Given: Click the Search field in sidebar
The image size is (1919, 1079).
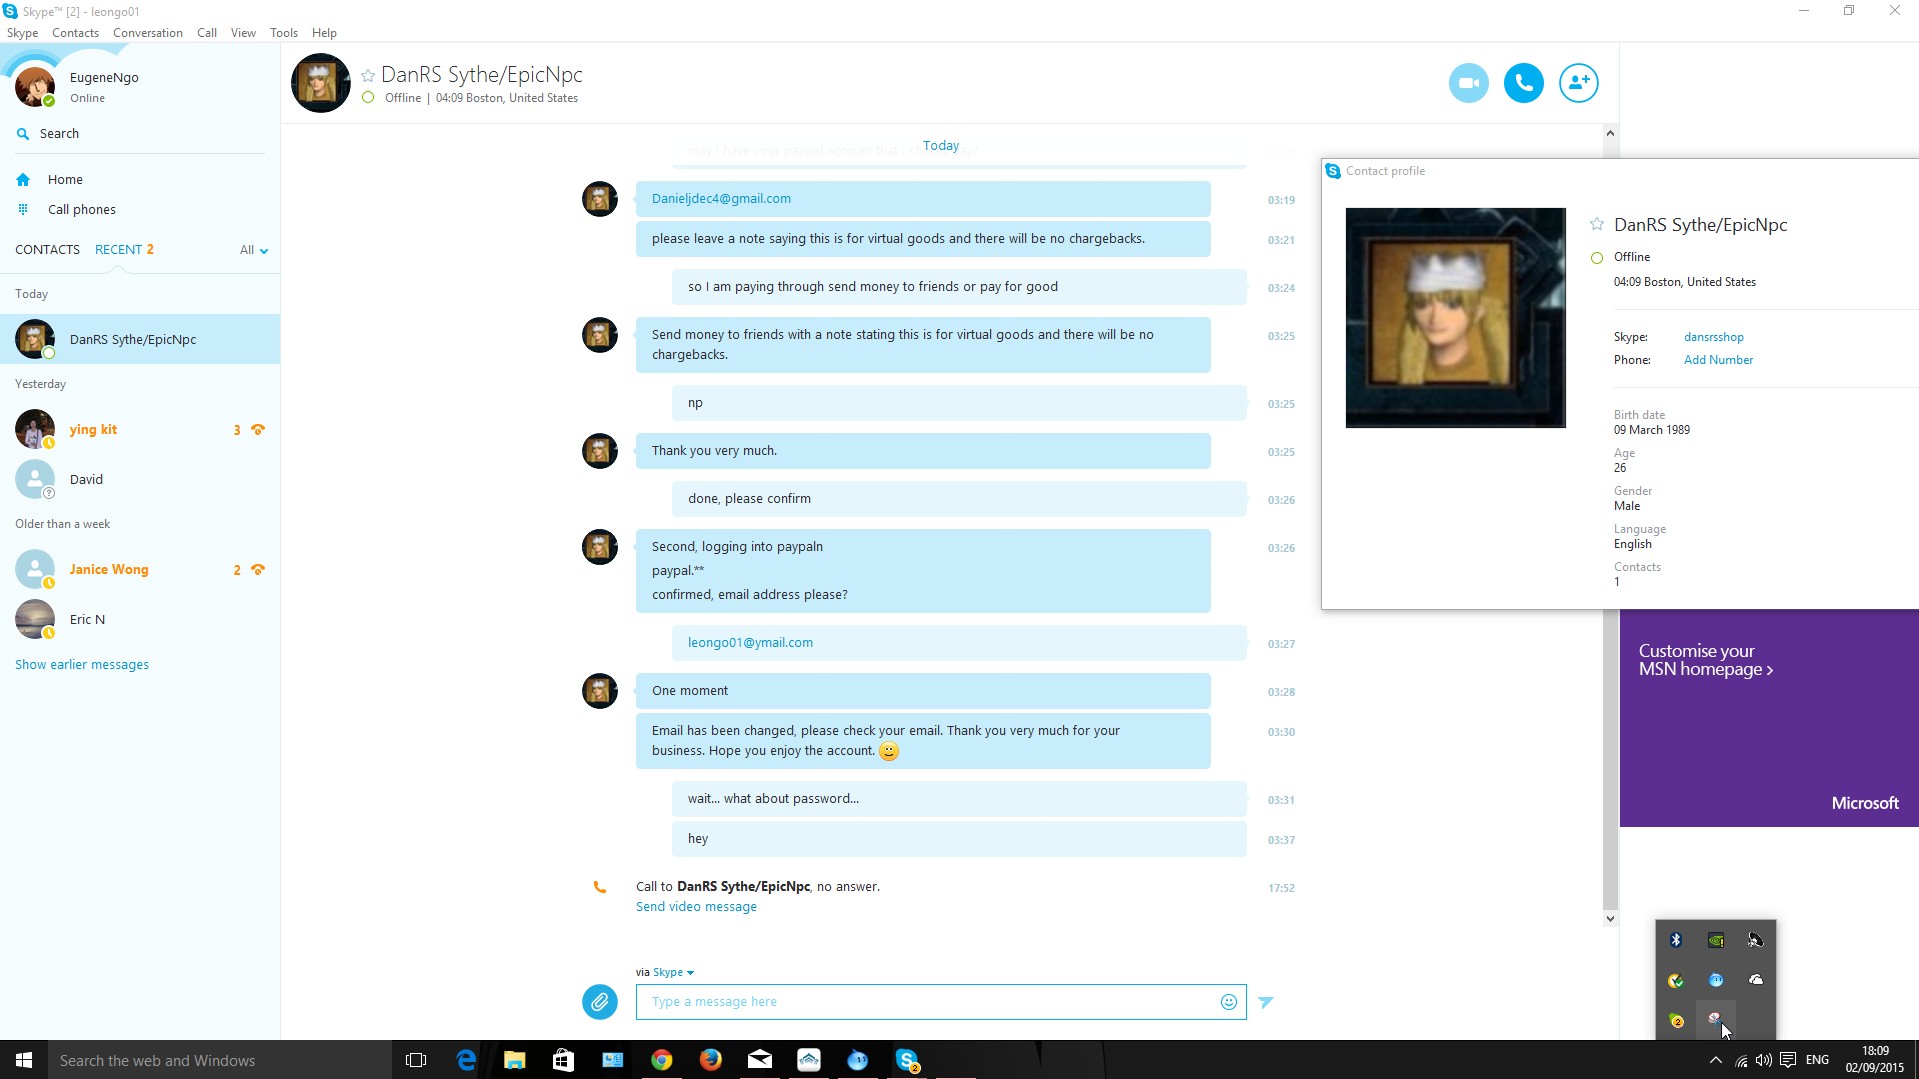Looking at the screenshot, I should click(140, 134).
